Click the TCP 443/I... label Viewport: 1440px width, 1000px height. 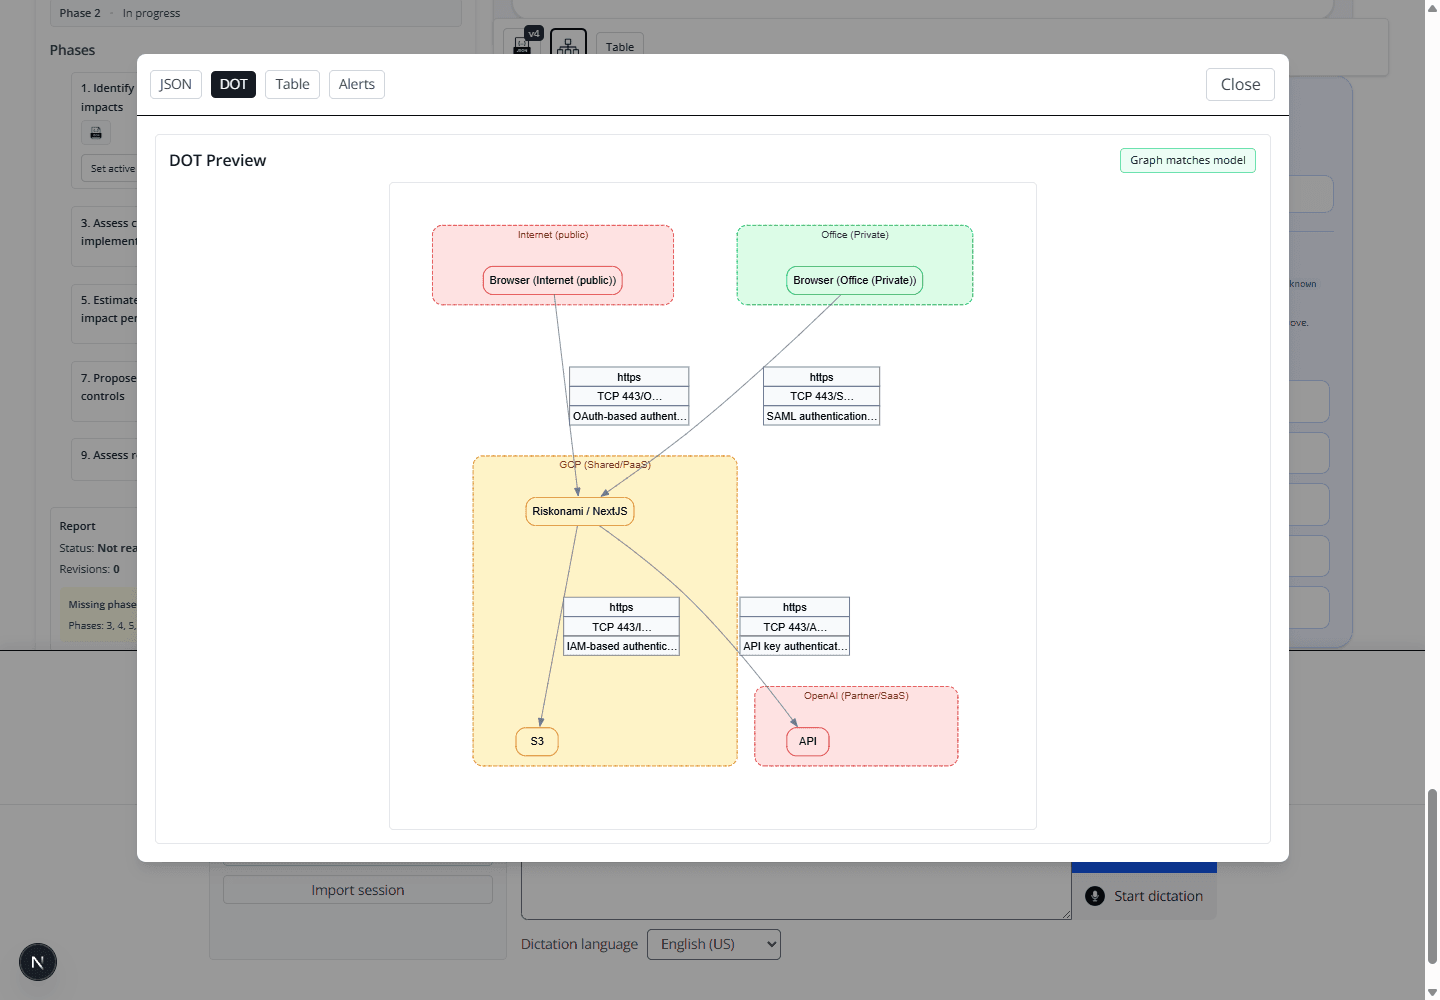pos(621,627)
